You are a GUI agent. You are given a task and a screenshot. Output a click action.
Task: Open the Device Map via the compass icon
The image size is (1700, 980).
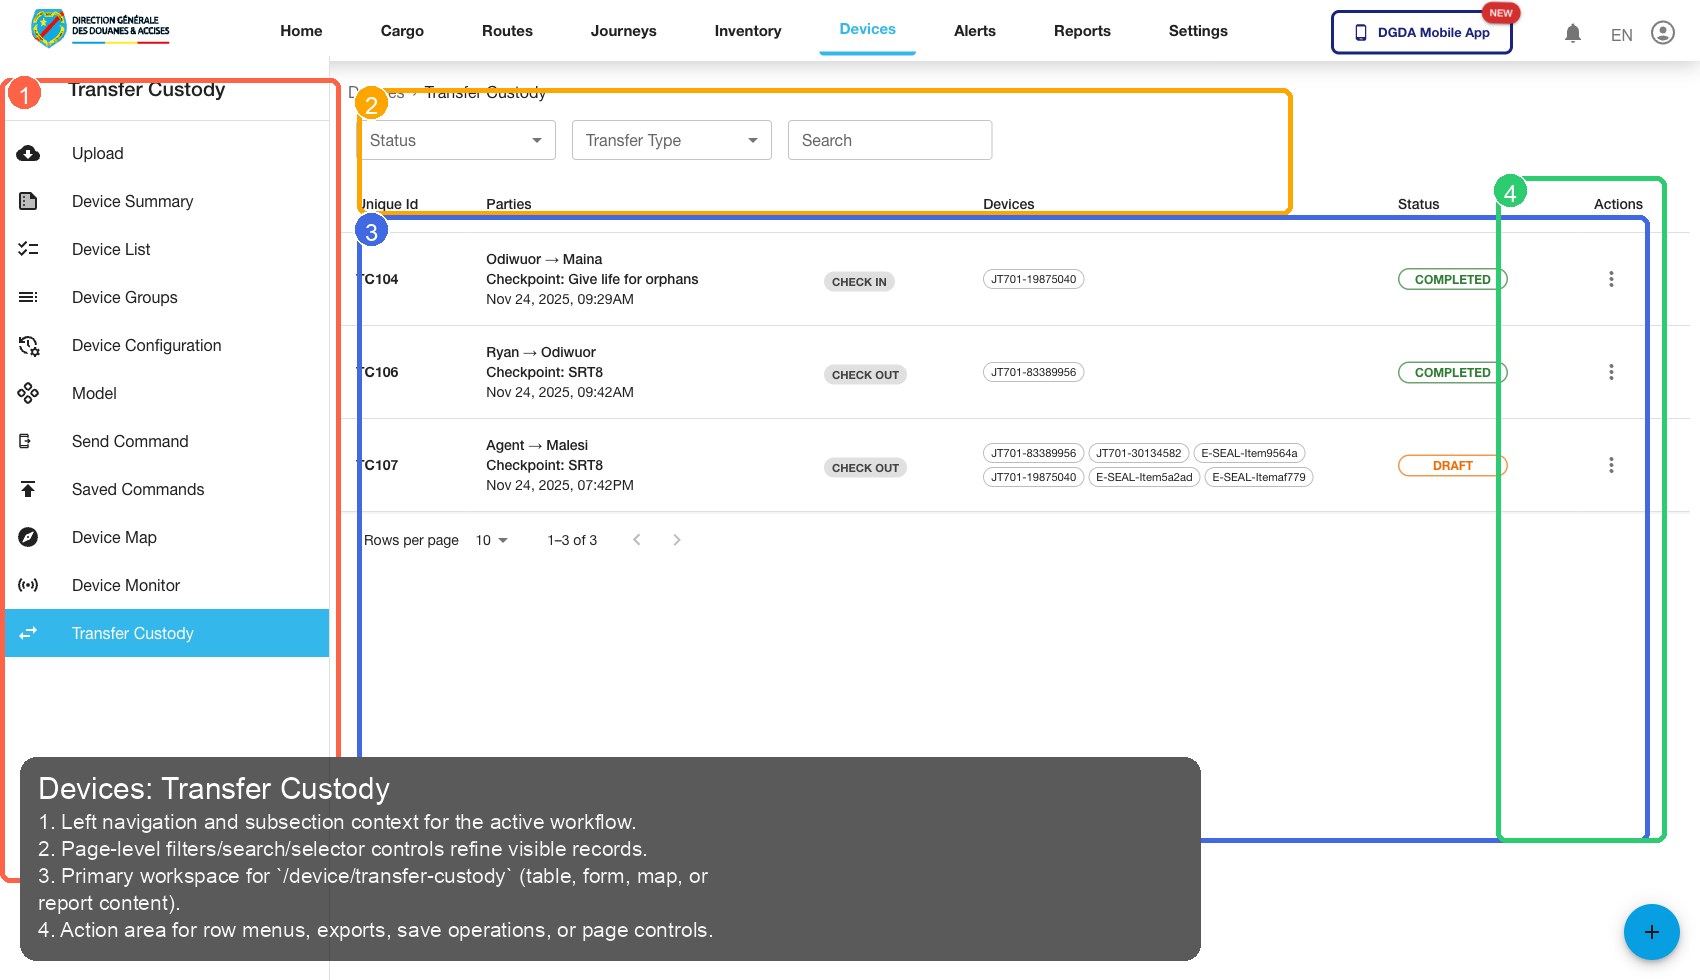pyautogui.click(x=28, y=537)
